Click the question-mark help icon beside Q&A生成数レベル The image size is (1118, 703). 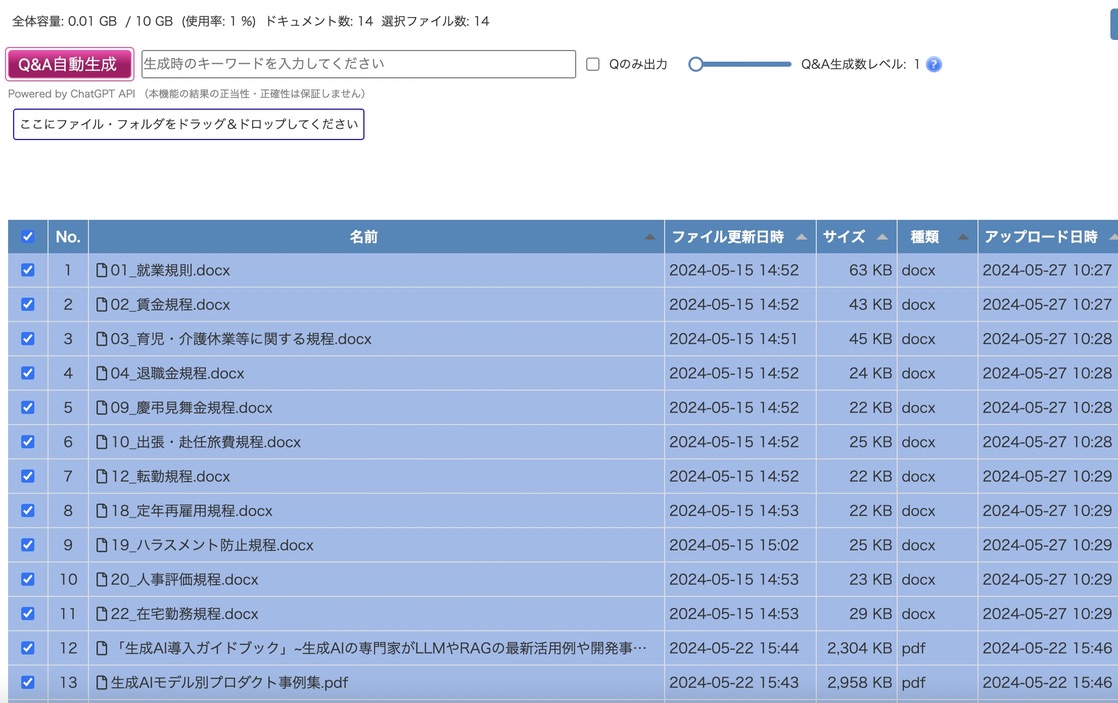(933, 63)
